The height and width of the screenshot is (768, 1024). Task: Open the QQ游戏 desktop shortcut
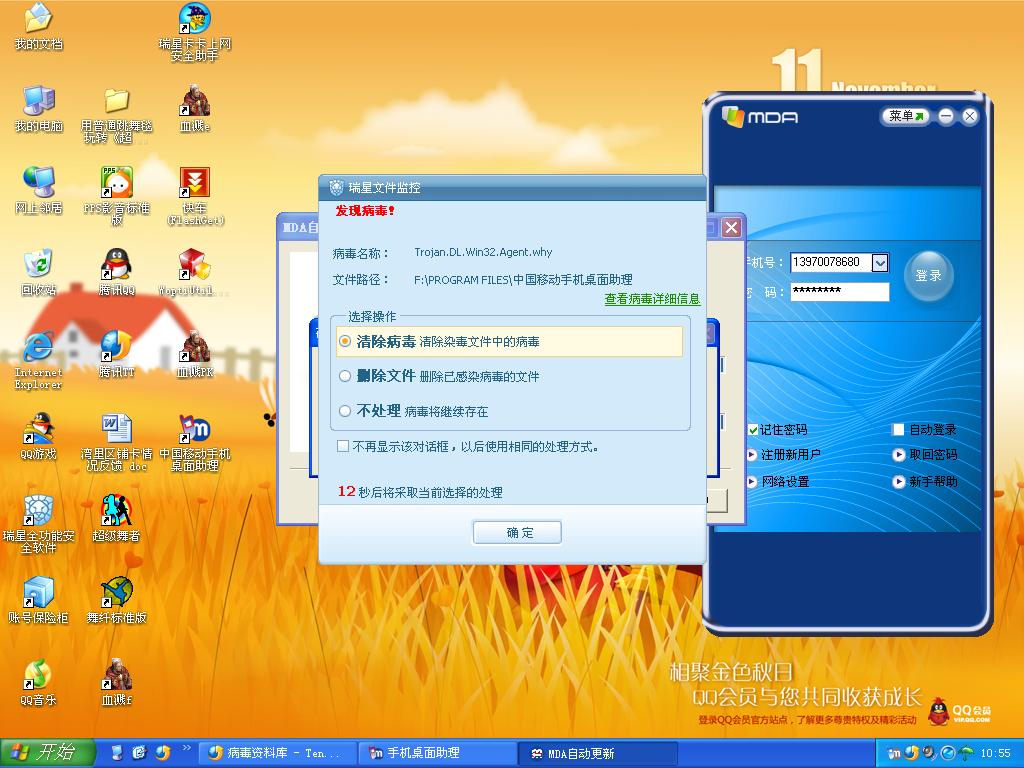(x=39, y=436)
